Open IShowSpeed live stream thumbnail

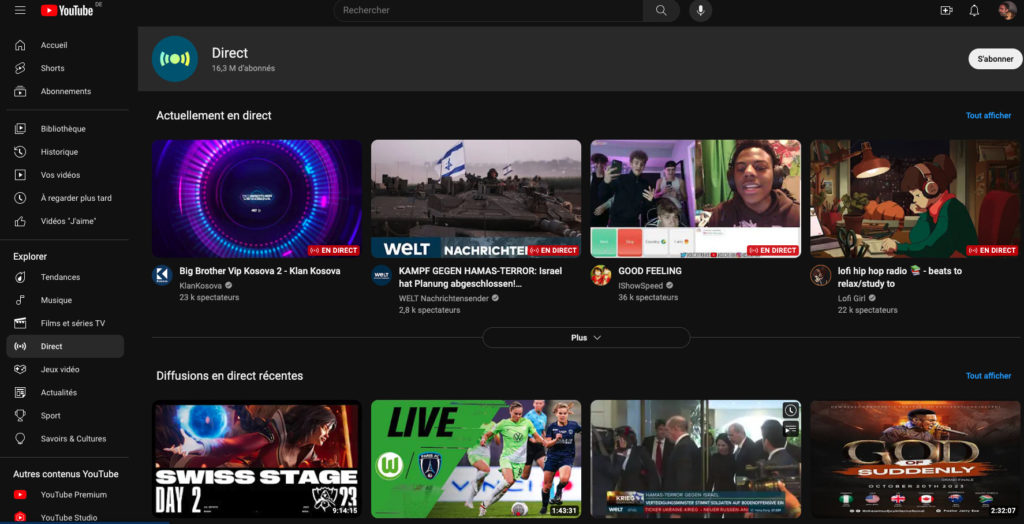click(x=696, y=199)
